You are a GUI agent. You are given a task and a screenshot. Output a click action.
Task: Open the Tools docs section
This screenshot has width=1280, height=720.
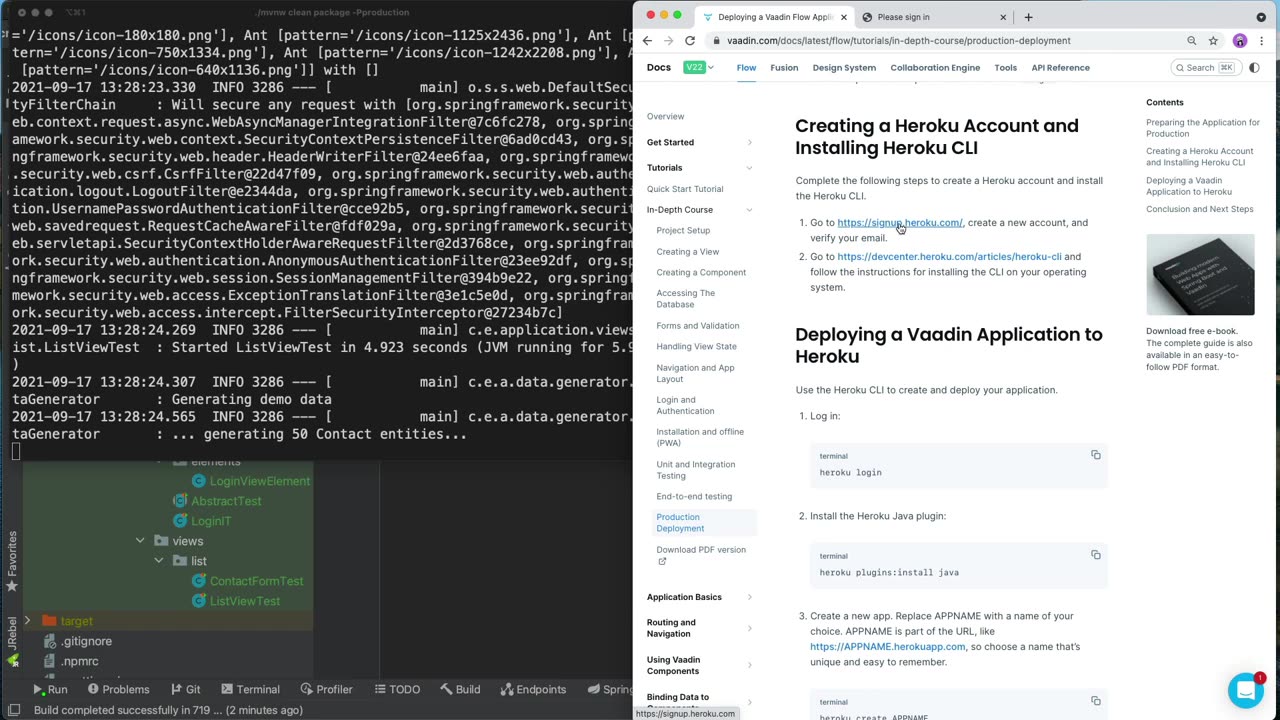coord(1005,68)
